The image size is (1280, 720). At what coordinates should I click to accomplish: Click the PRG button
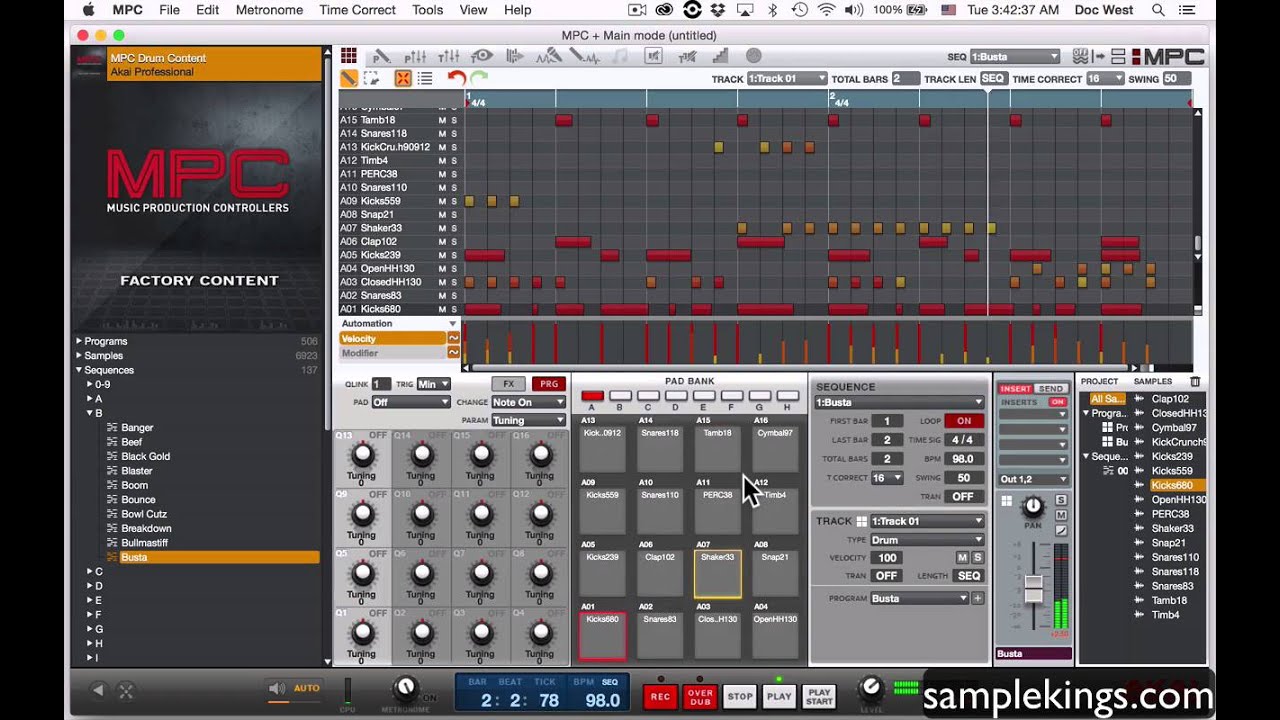[548, 384]
